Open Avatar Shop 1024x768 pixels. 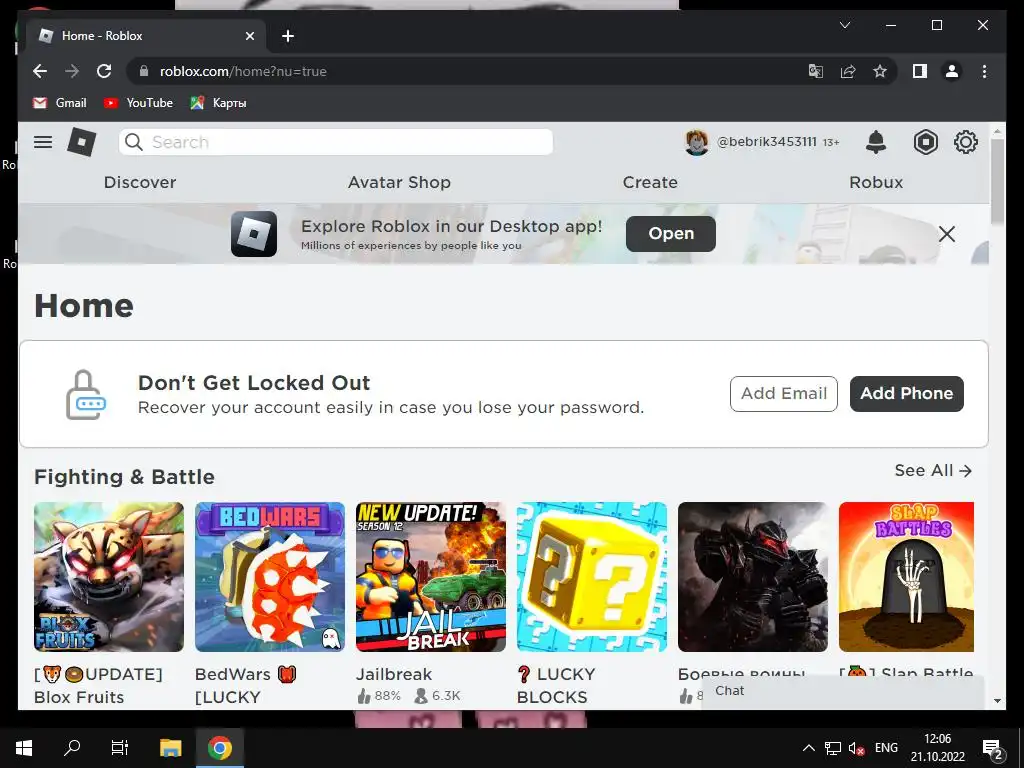(399, 182)
